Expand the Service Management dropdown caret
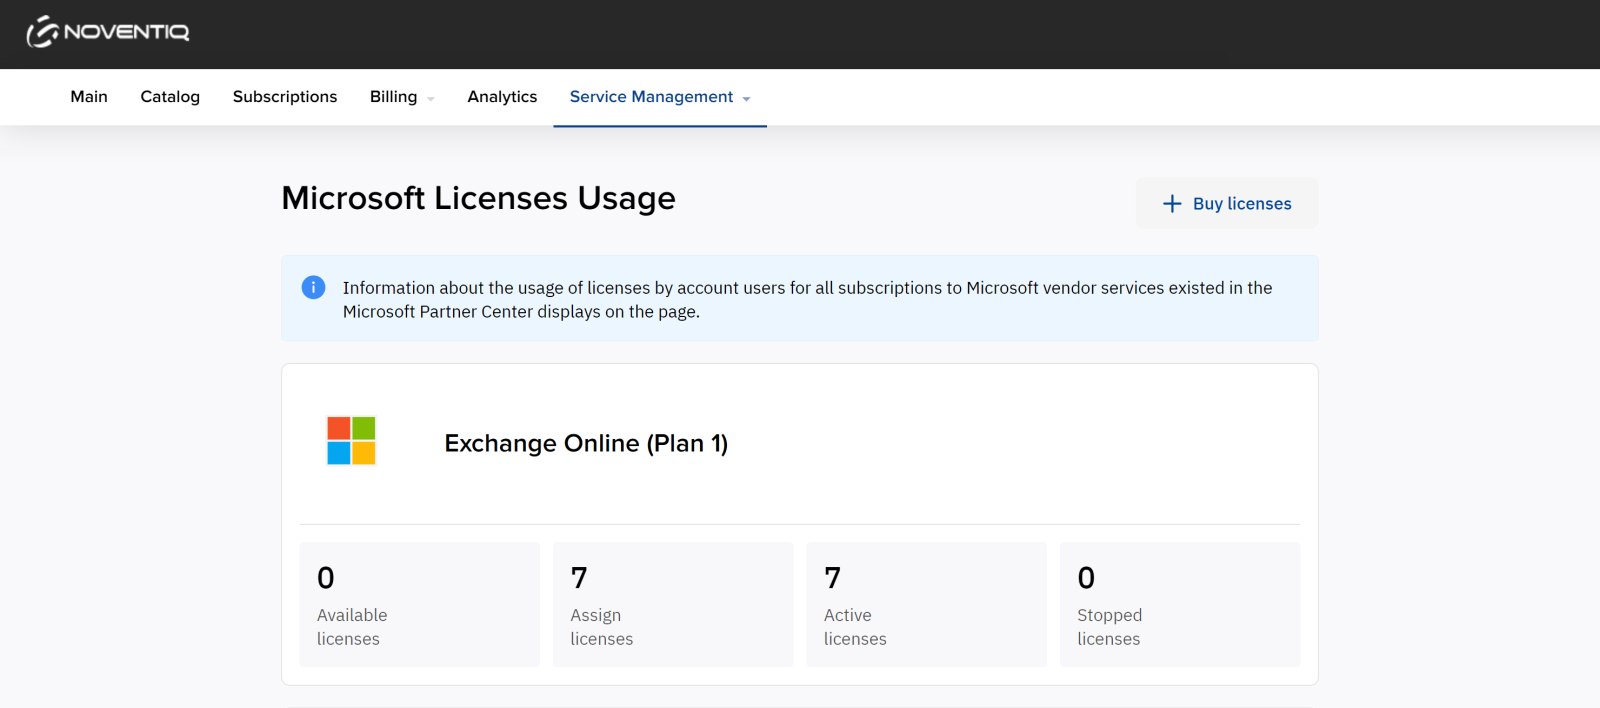1600x708 pixels. pos(747,99)
